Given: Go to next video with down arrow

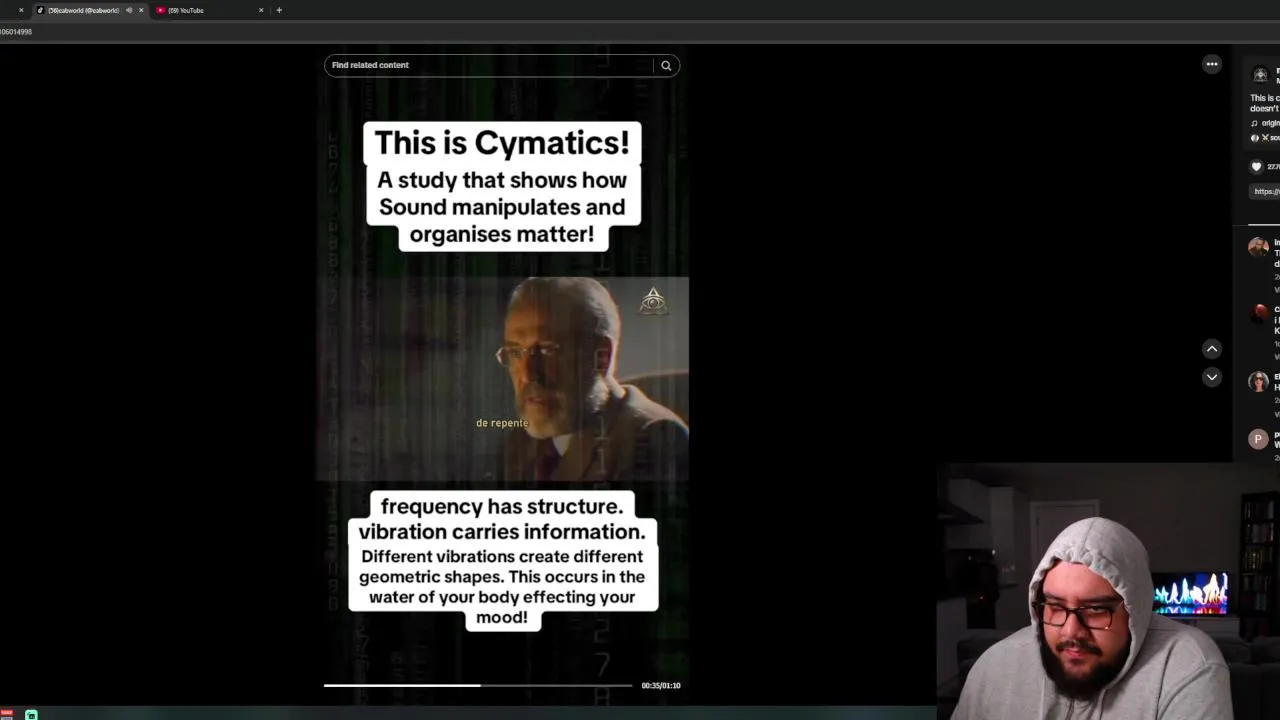Looking at the screenshot, I should click(x=1212, y=377).
